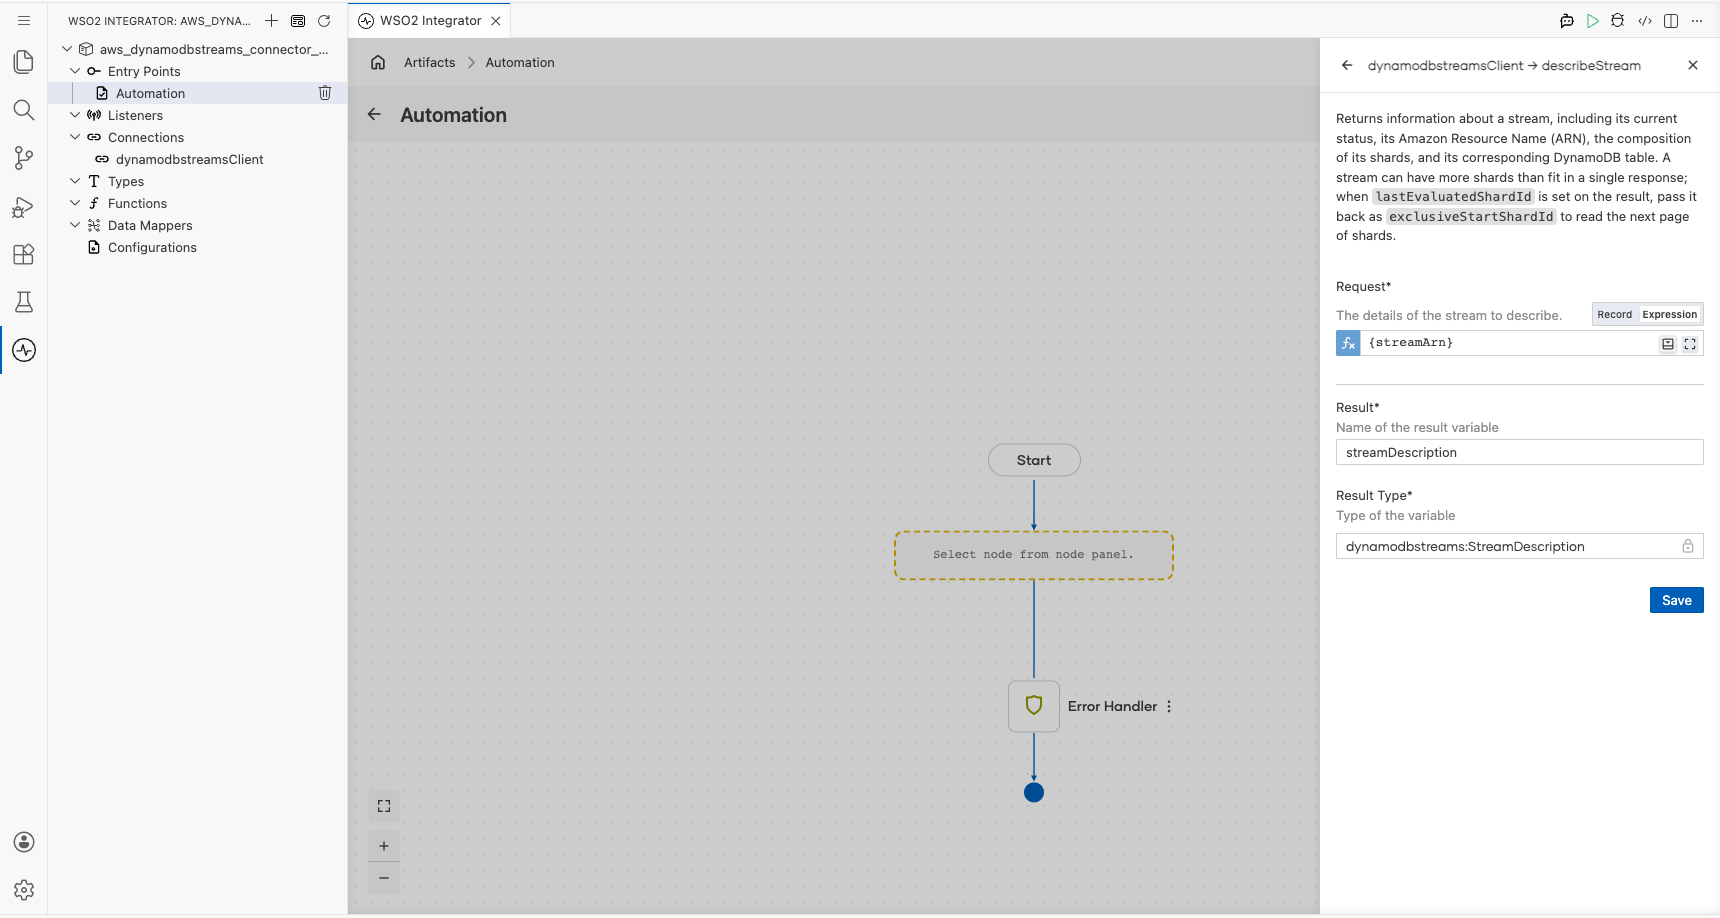
Task: Open the hamburger menu in activity bar
Action: (x=24, y=20)
